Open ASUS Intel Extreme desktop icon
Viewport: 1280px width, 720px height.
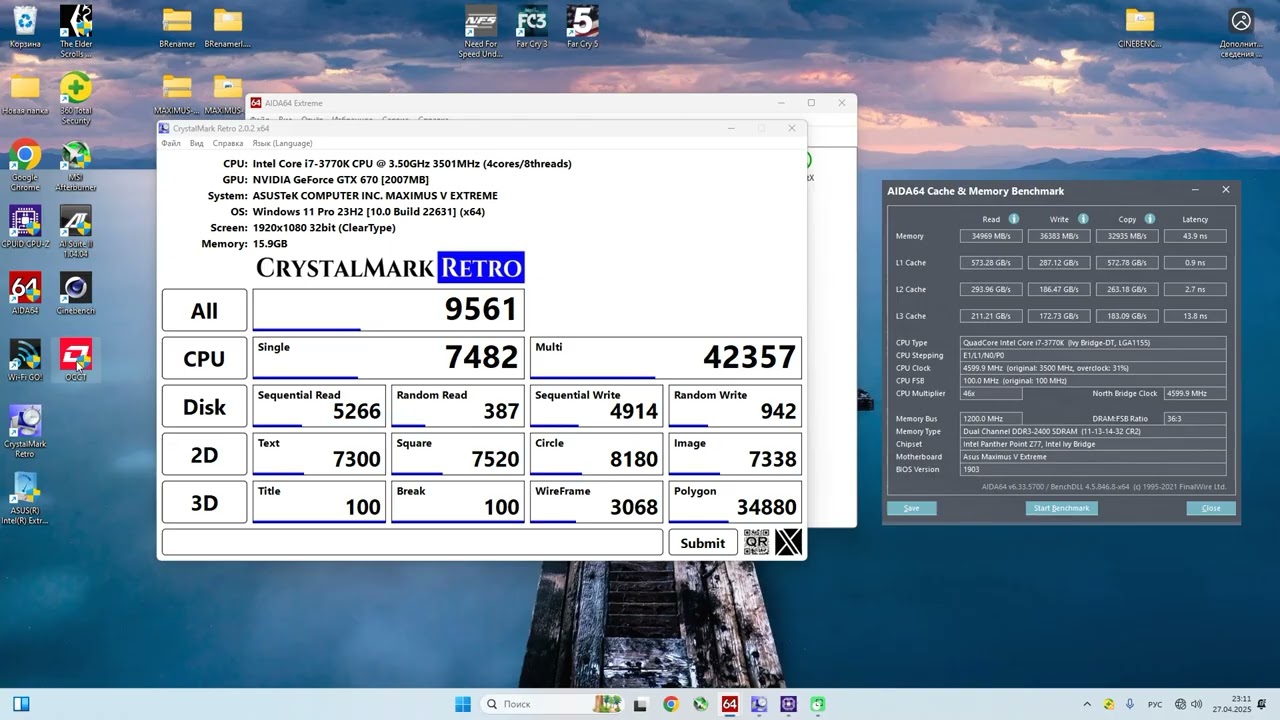25,498
